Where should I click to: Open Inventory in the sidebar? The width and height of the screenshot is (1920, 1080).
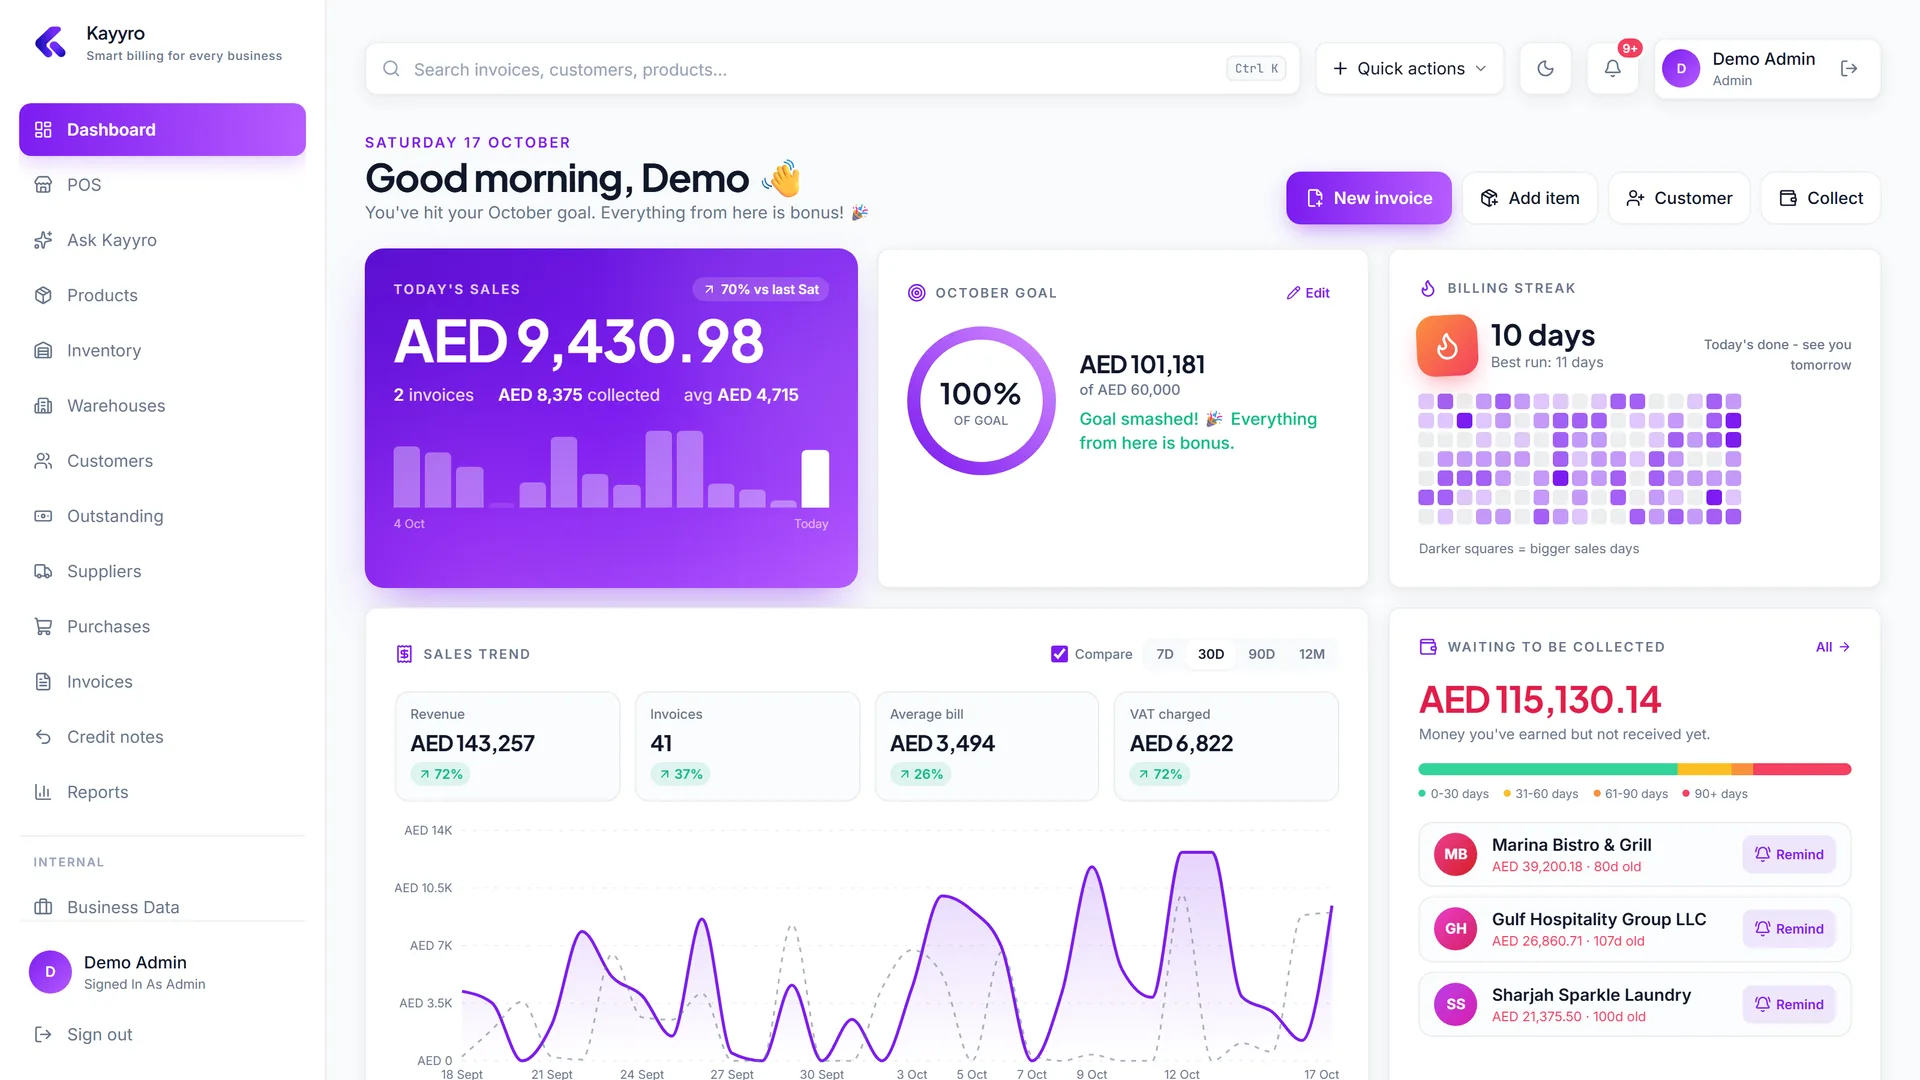click(162, 350)
